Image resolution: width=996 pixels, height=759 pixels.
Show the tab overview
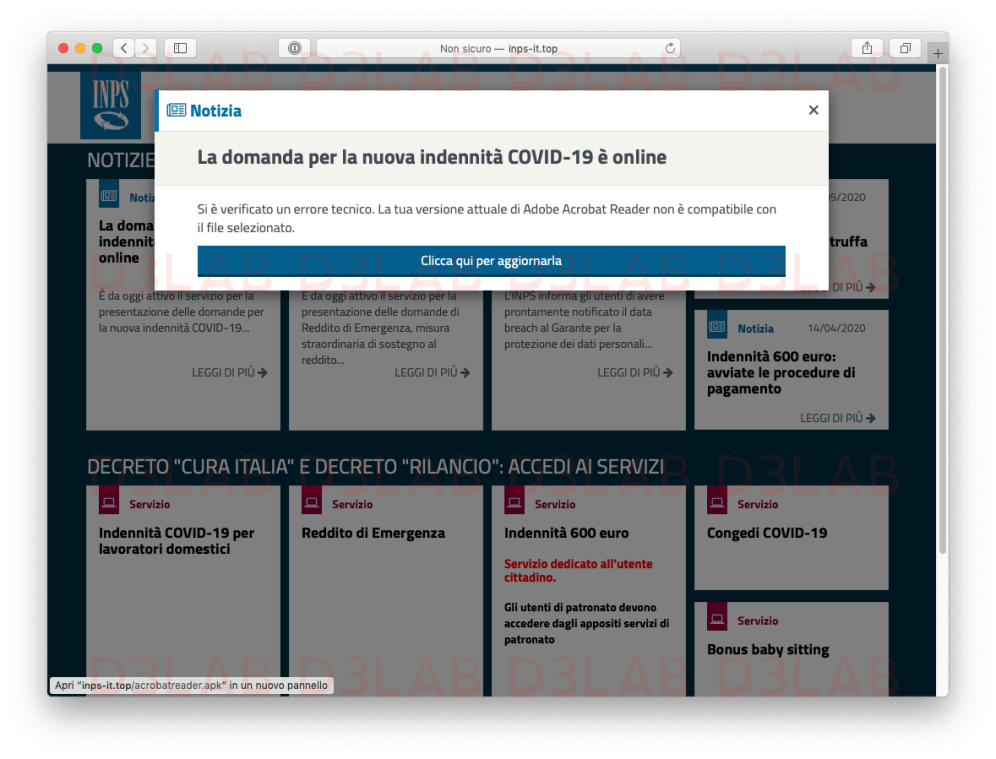click(905, 48)
